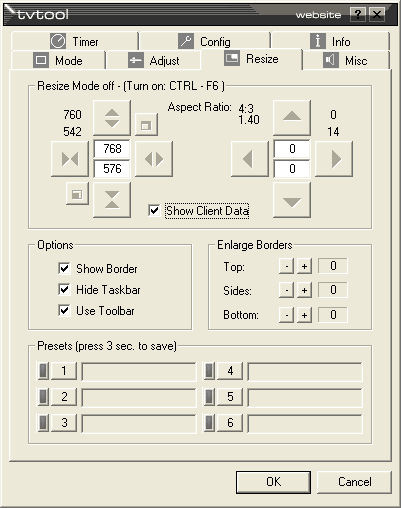
Task: Confirm the settings with the OK button
Action: (273, 482)
